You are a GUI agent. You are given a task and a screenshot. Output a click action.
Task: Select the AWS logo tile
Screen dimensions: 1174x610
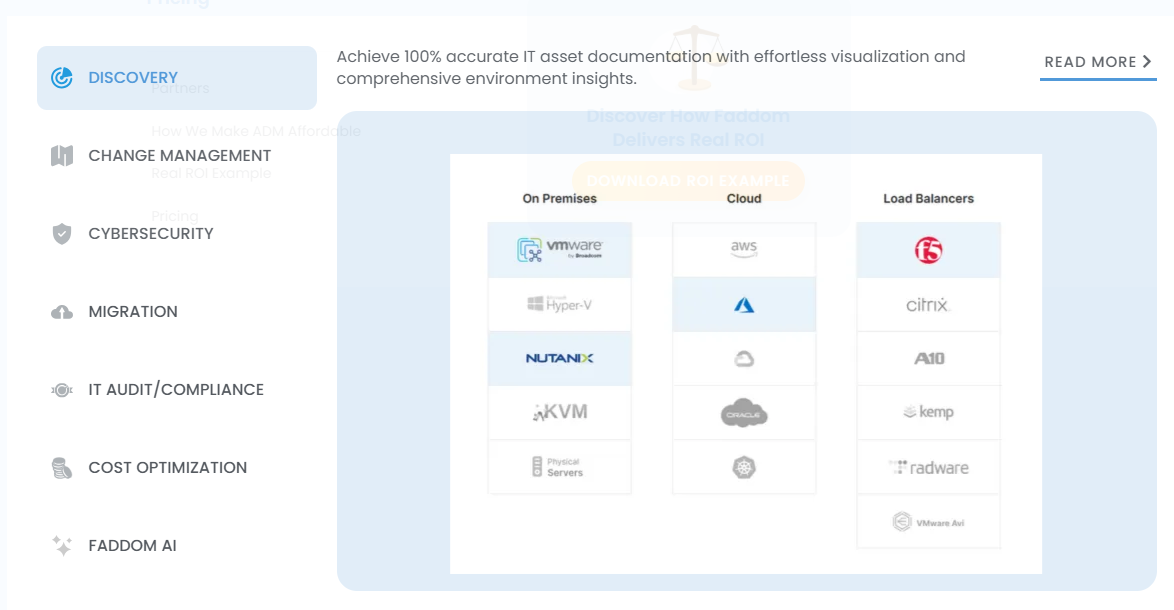(743, 250)
